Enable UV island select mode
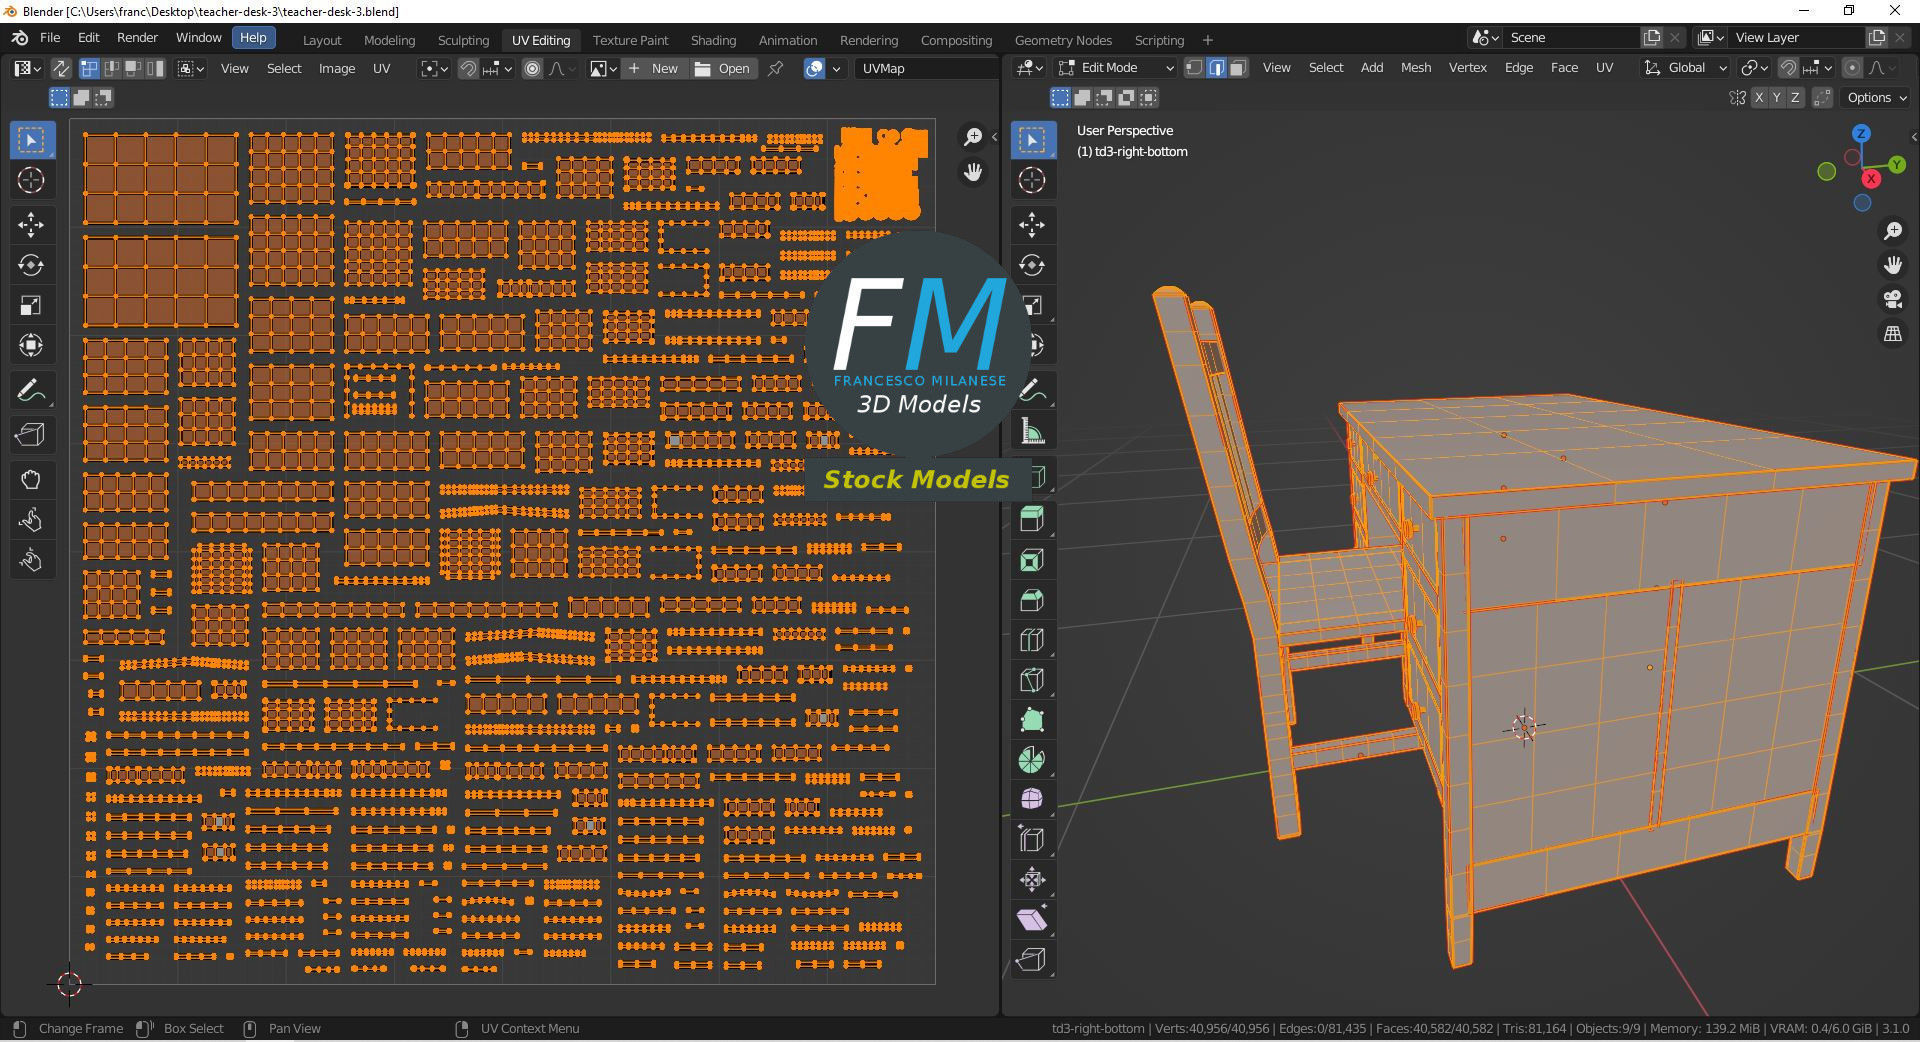This screenshot has width=1920, height=1042. (156, 69)
